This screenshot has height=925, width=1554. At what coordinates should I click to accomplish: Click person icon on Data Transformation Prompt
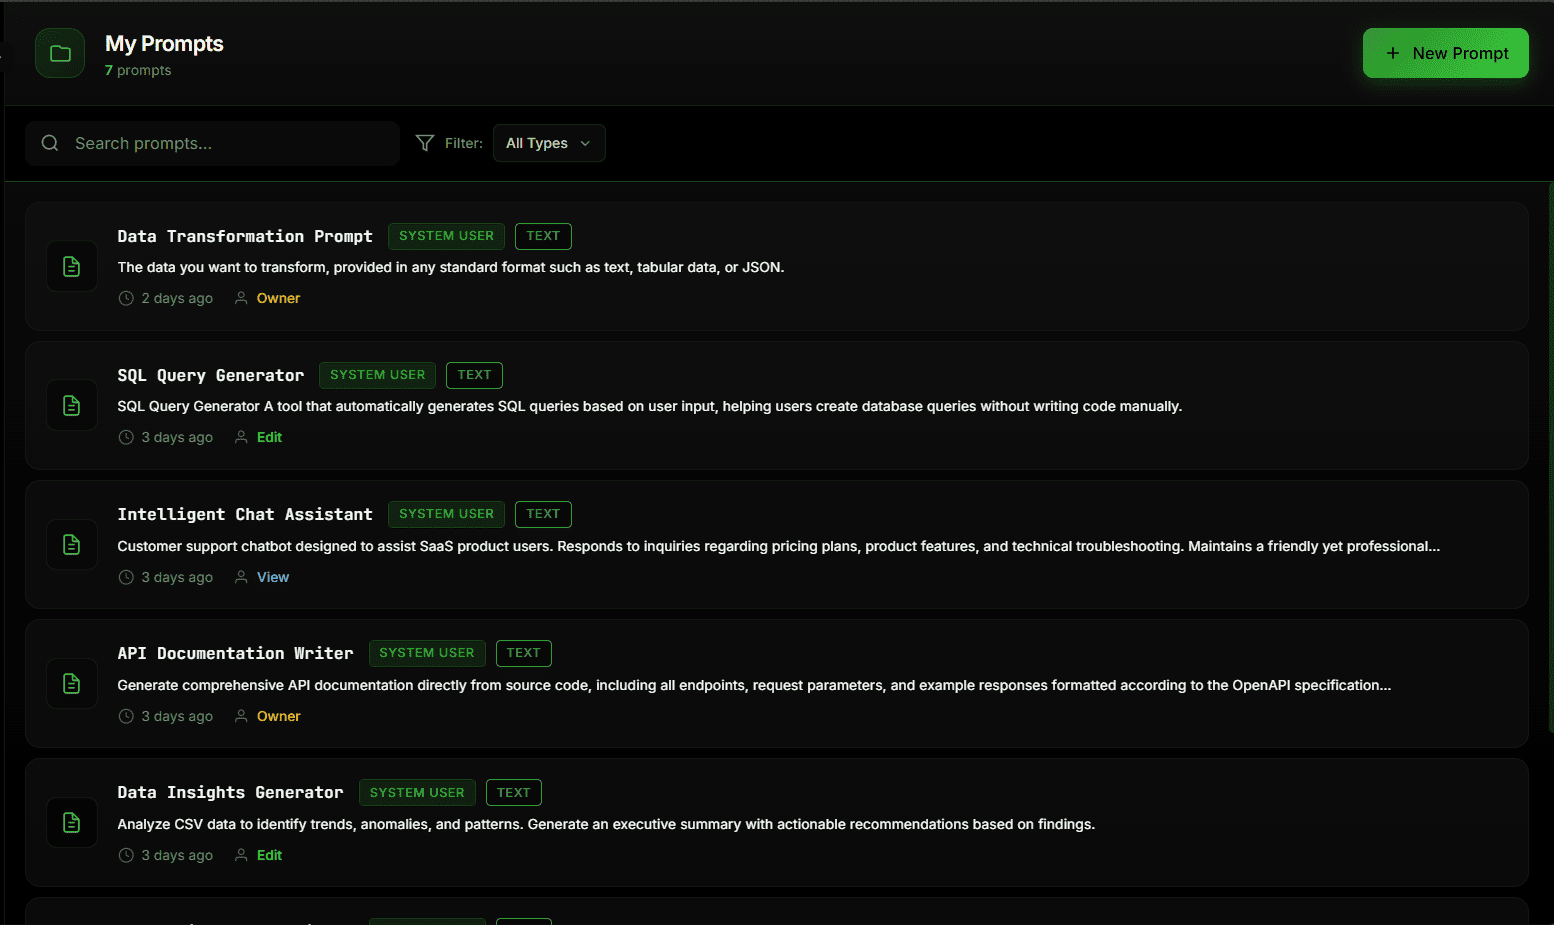[241, 298]
